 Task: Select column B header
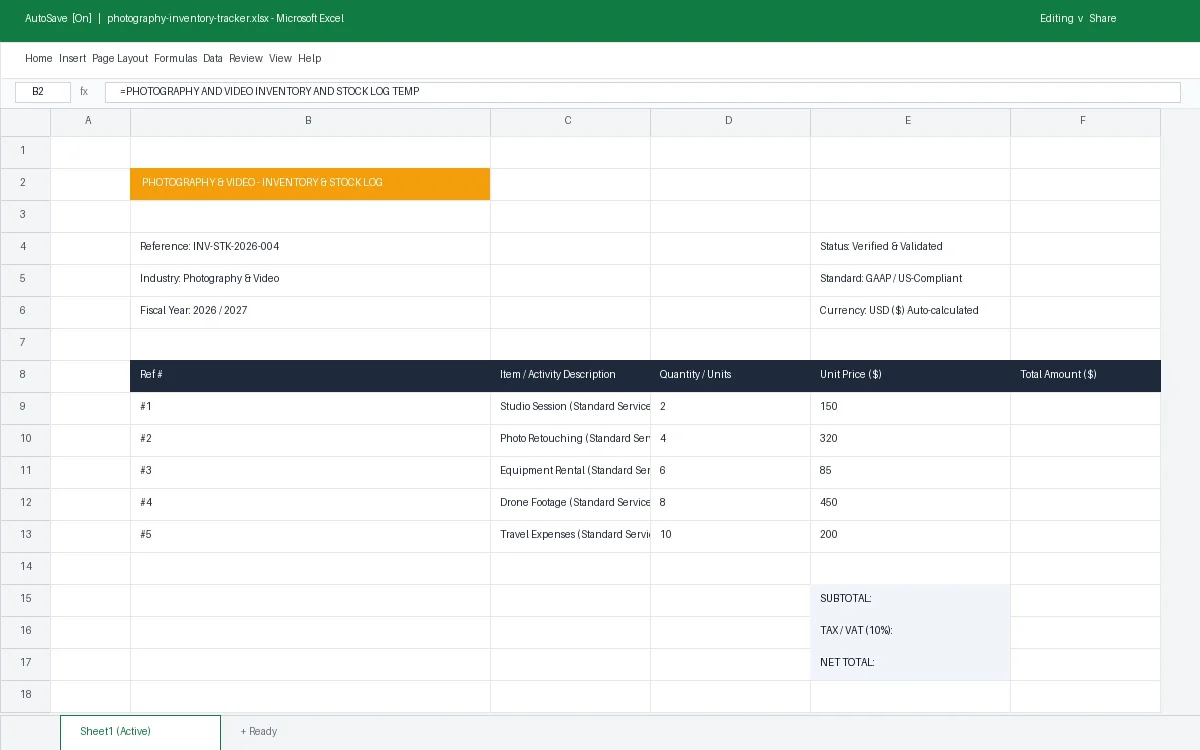click(x=310, y=121)
